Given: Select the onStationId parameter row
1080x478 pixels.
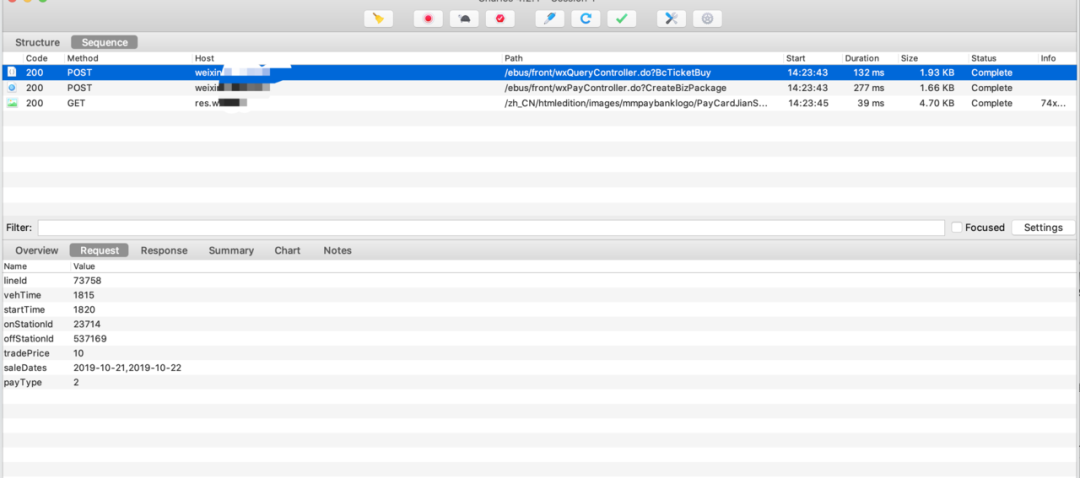Looking at the screenshot, I should tap(540, 324).
